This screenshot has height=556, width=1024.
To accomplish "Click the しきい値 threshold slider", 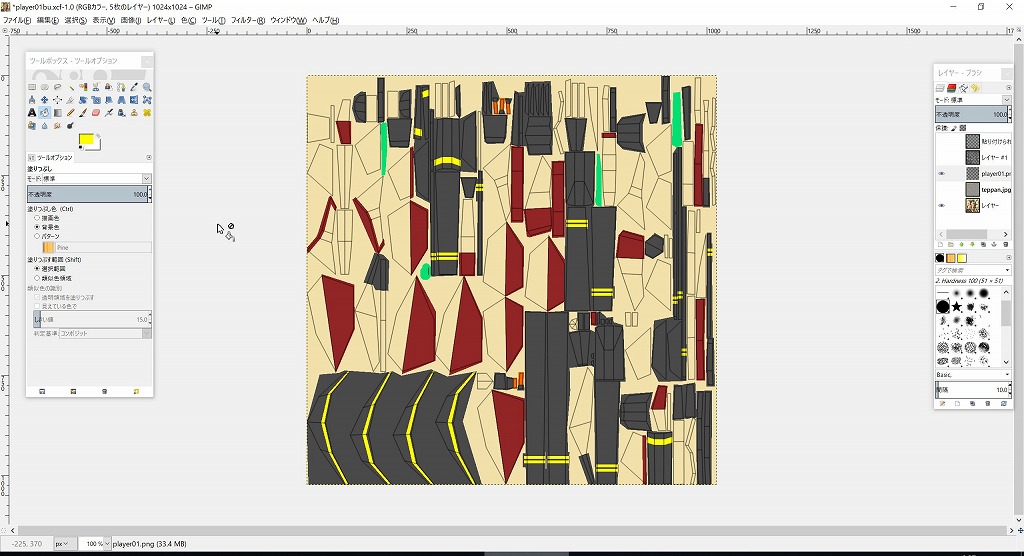I will (x=91, y=319).
